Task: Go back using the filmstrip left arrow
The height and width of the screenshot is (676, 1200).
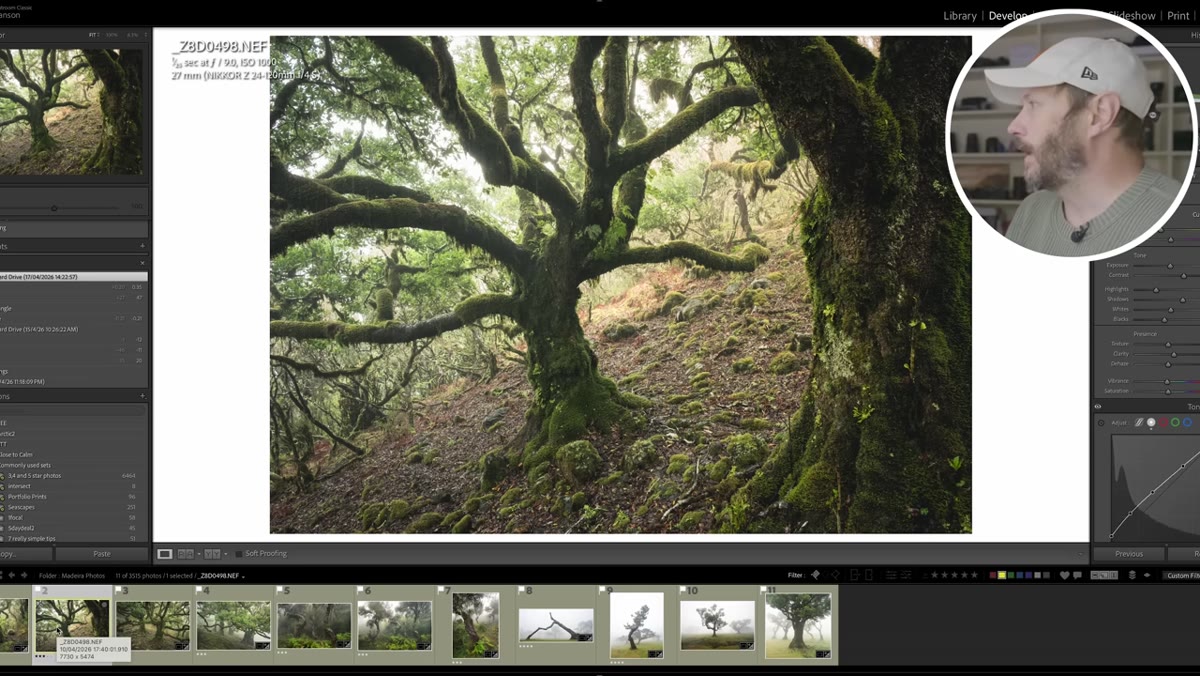Action: (x=11, y=576)
